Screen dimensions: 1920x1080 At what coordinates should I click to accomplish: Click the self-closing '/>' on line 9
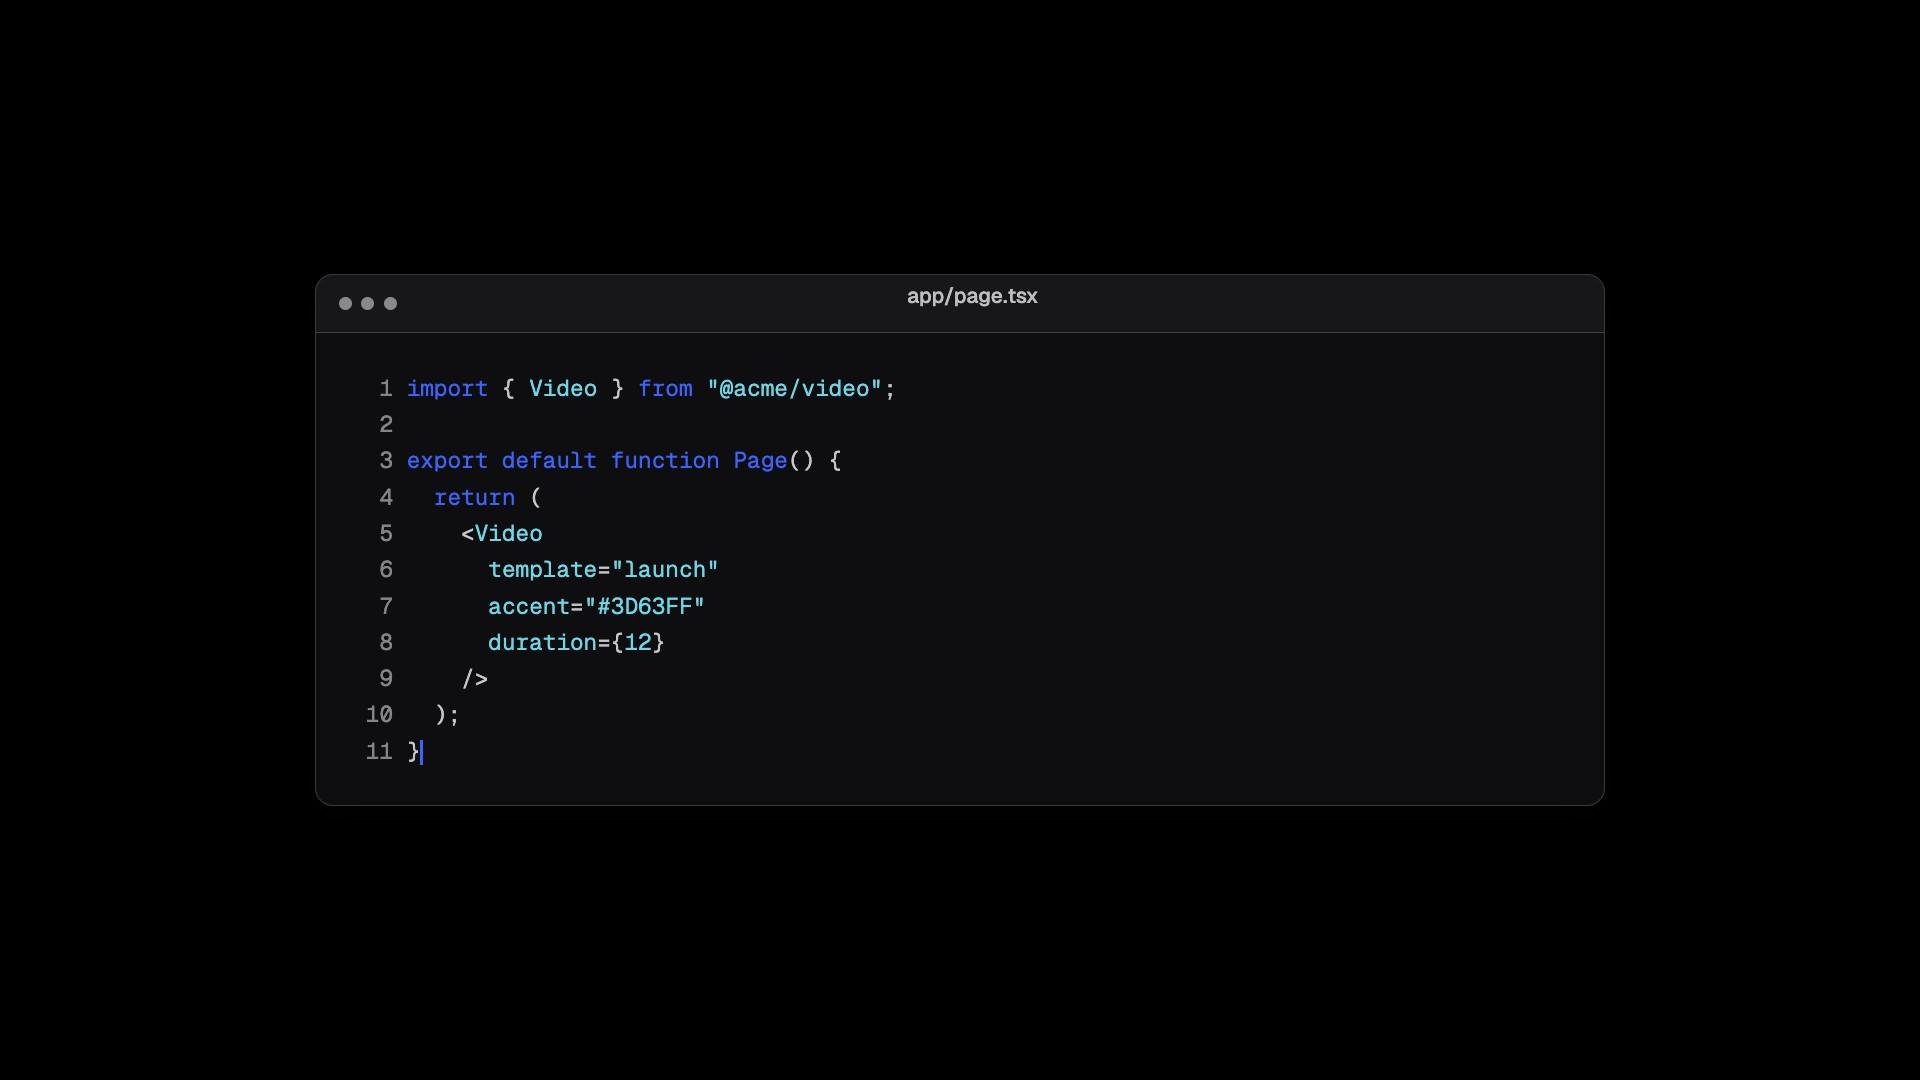coord(475,679)
